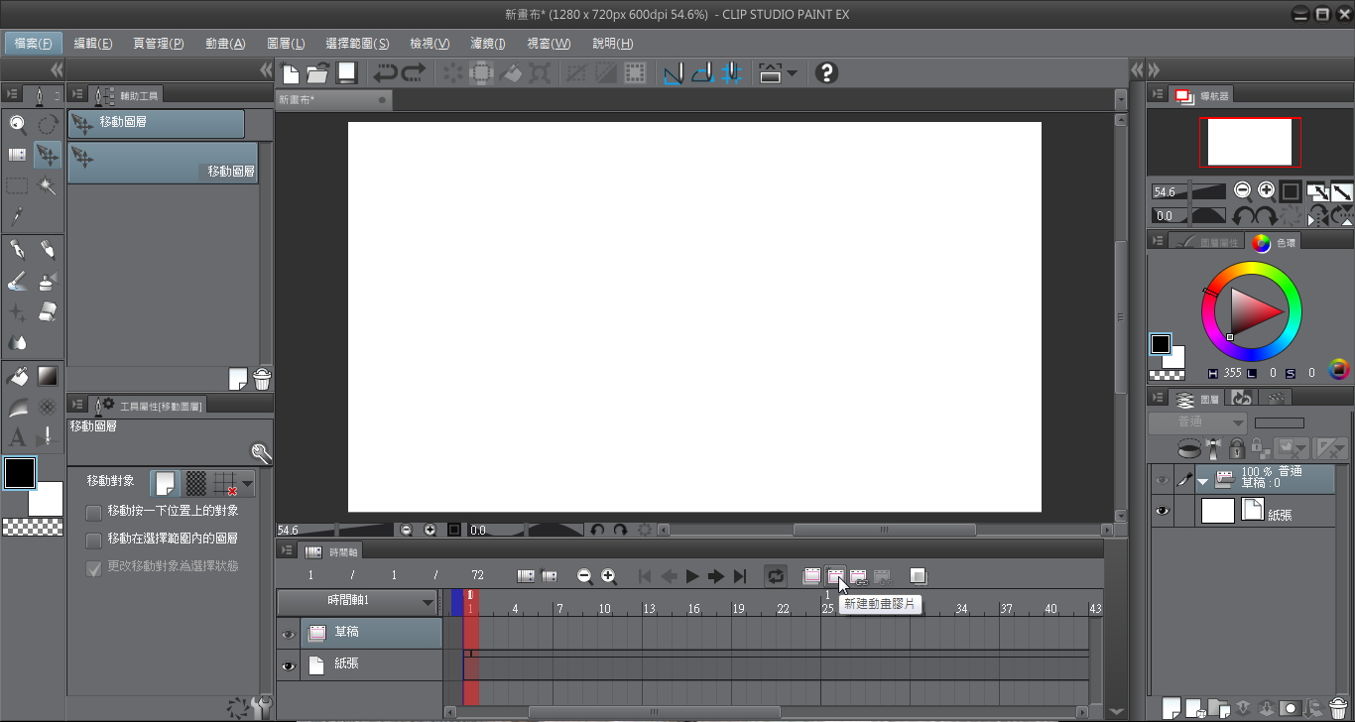
Task: Enable 移動按一下位置上的對象 checkbox
Action: 94,512
